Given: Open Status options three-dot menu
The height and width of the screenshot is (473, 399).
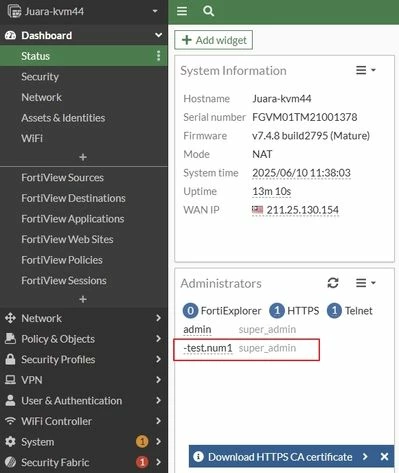Looking at the screenshot, I should click(158, 56).
